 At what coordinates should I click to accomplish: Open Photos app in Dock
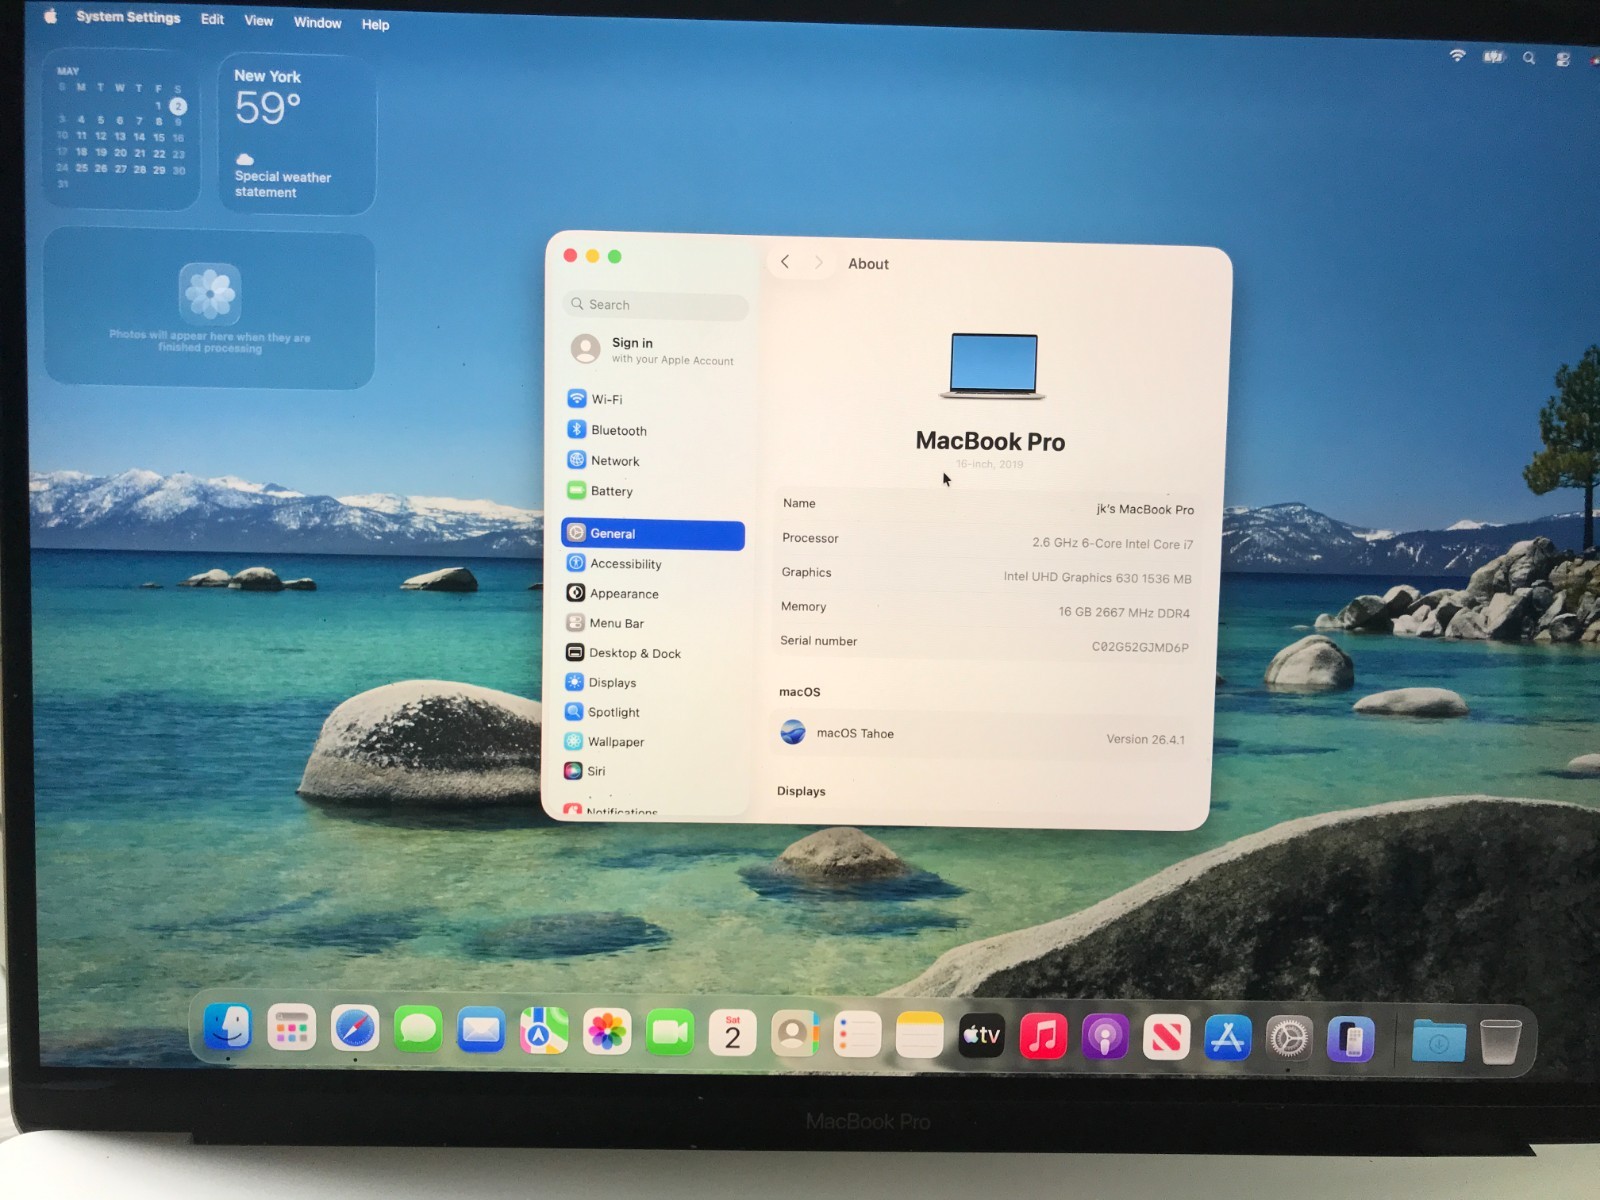607,1032
